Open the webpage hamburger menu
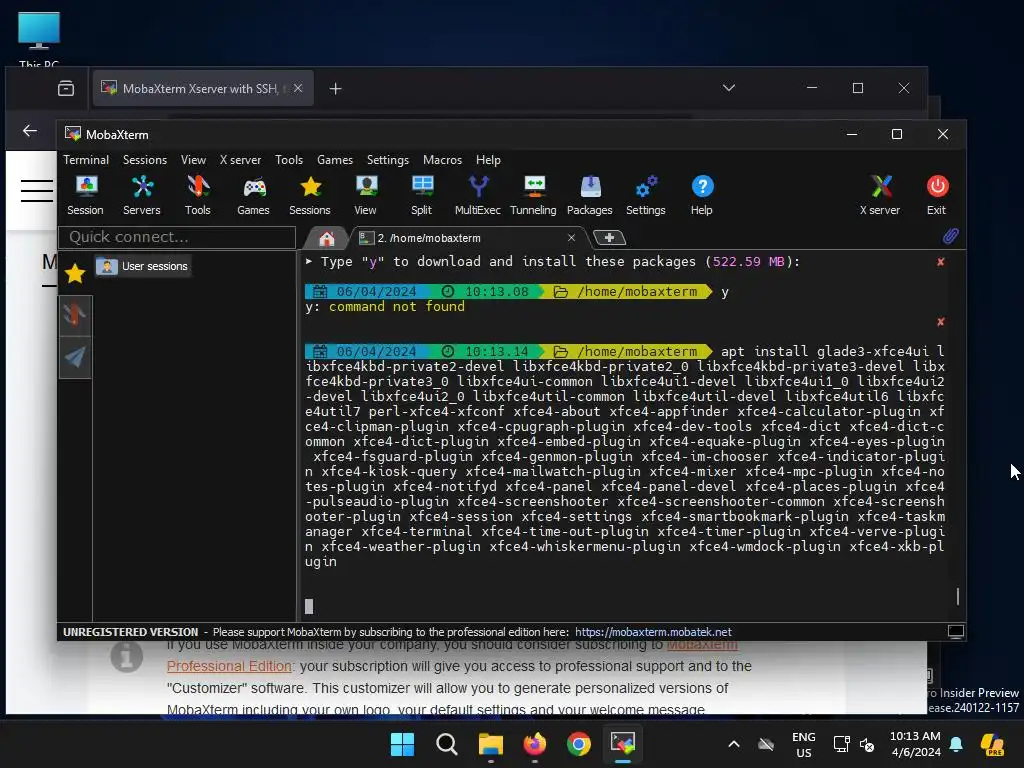 [37, 191]
